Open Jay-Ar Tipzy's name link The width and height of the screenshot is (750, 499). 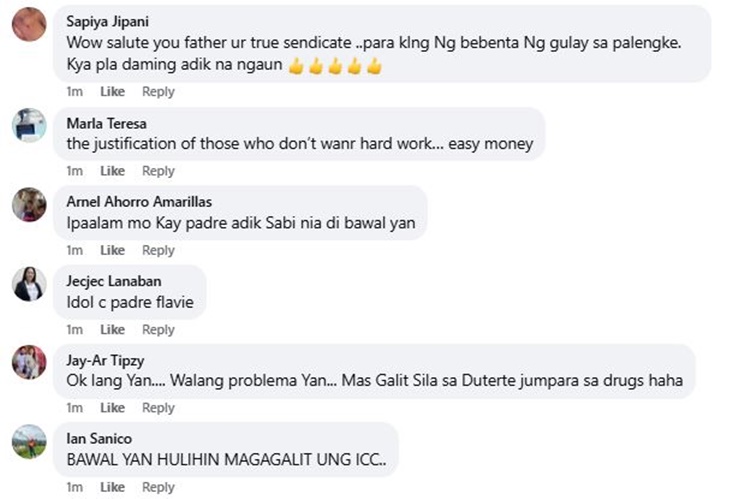click(x=105, y=360)
